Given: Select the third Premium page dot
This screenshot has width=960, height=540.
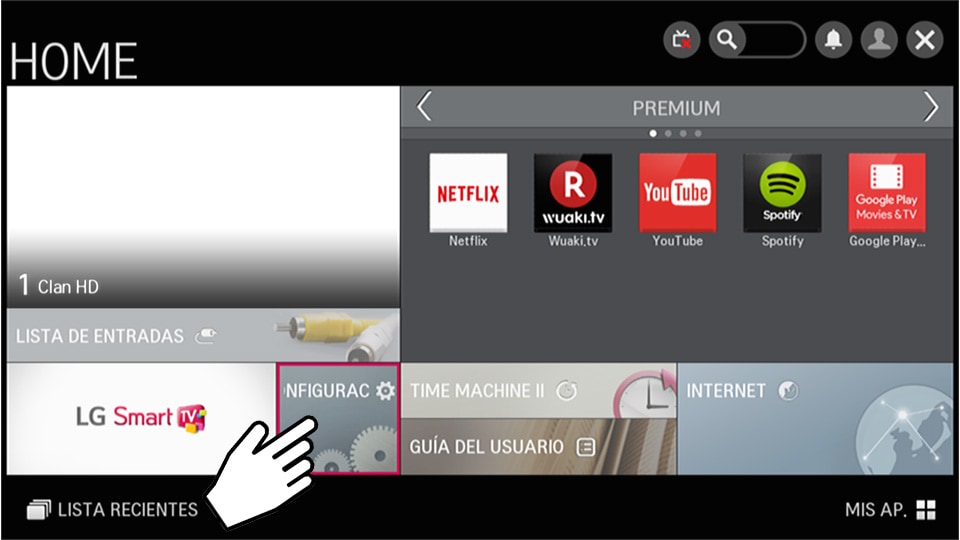Looking at the screenshot, I should 683,133.
